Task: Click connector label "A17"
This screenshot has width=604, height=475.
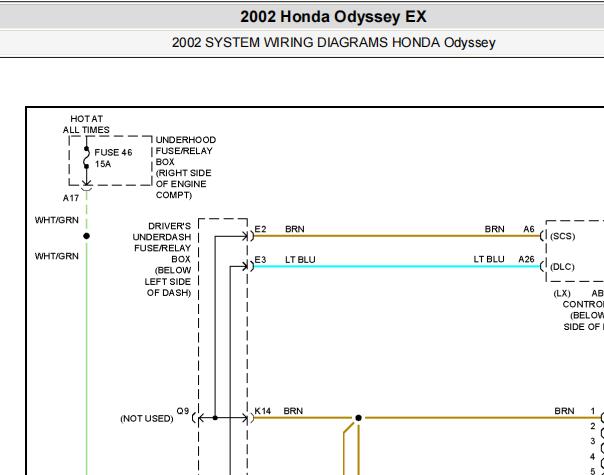Action: click(x=70, y=198)
